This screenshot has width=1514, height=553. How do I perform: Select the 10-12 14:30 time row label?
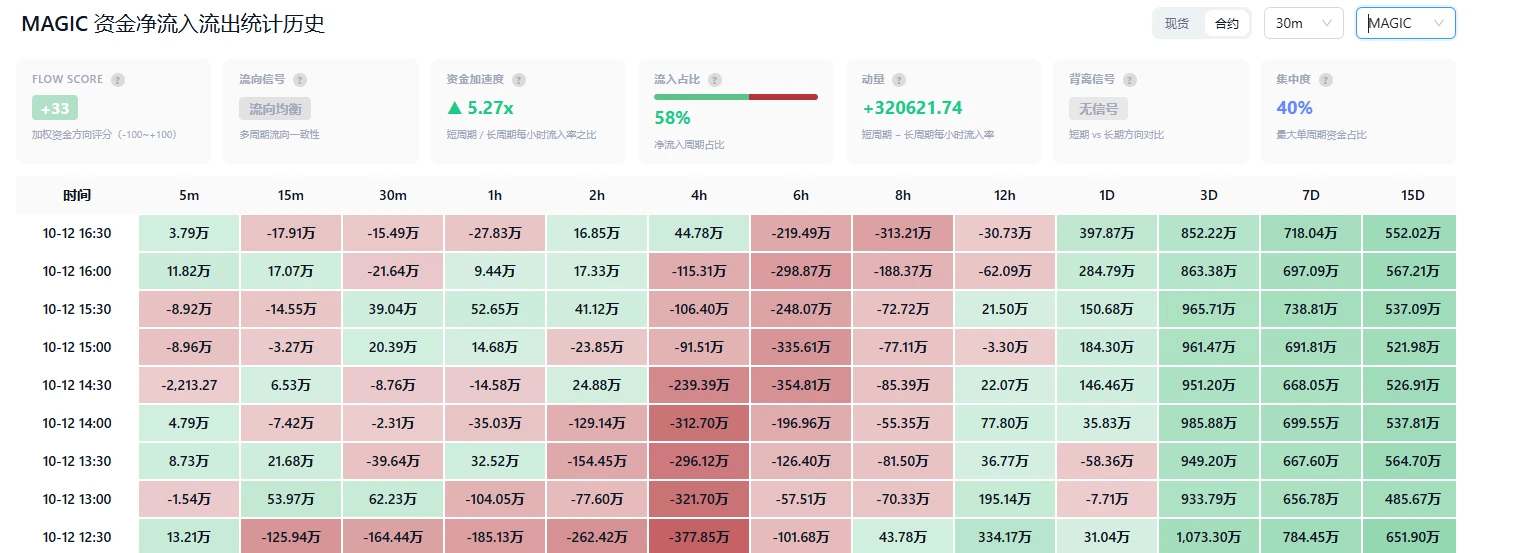[77, 385]
